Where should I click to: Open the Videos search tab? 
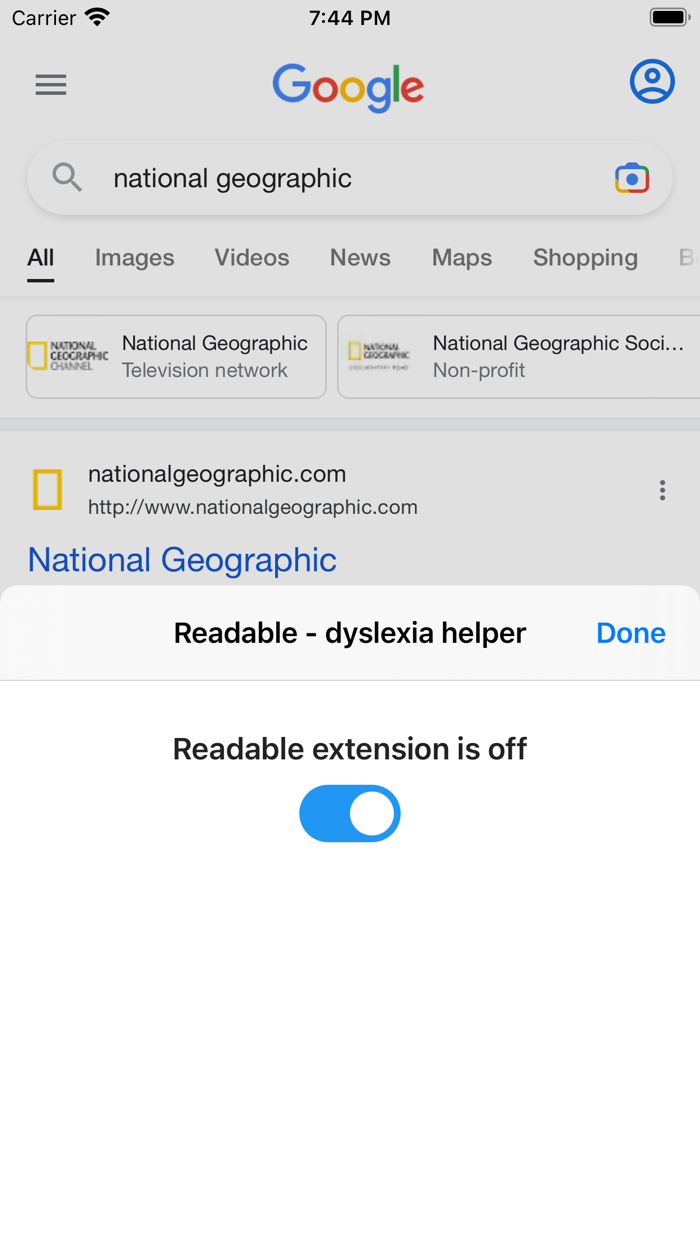(251, 258)
